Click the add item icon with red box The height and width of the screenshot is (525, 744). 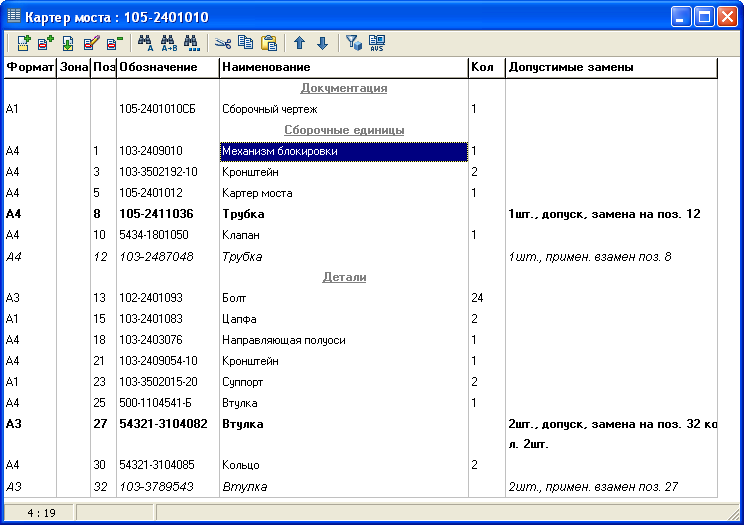[46, 43]
